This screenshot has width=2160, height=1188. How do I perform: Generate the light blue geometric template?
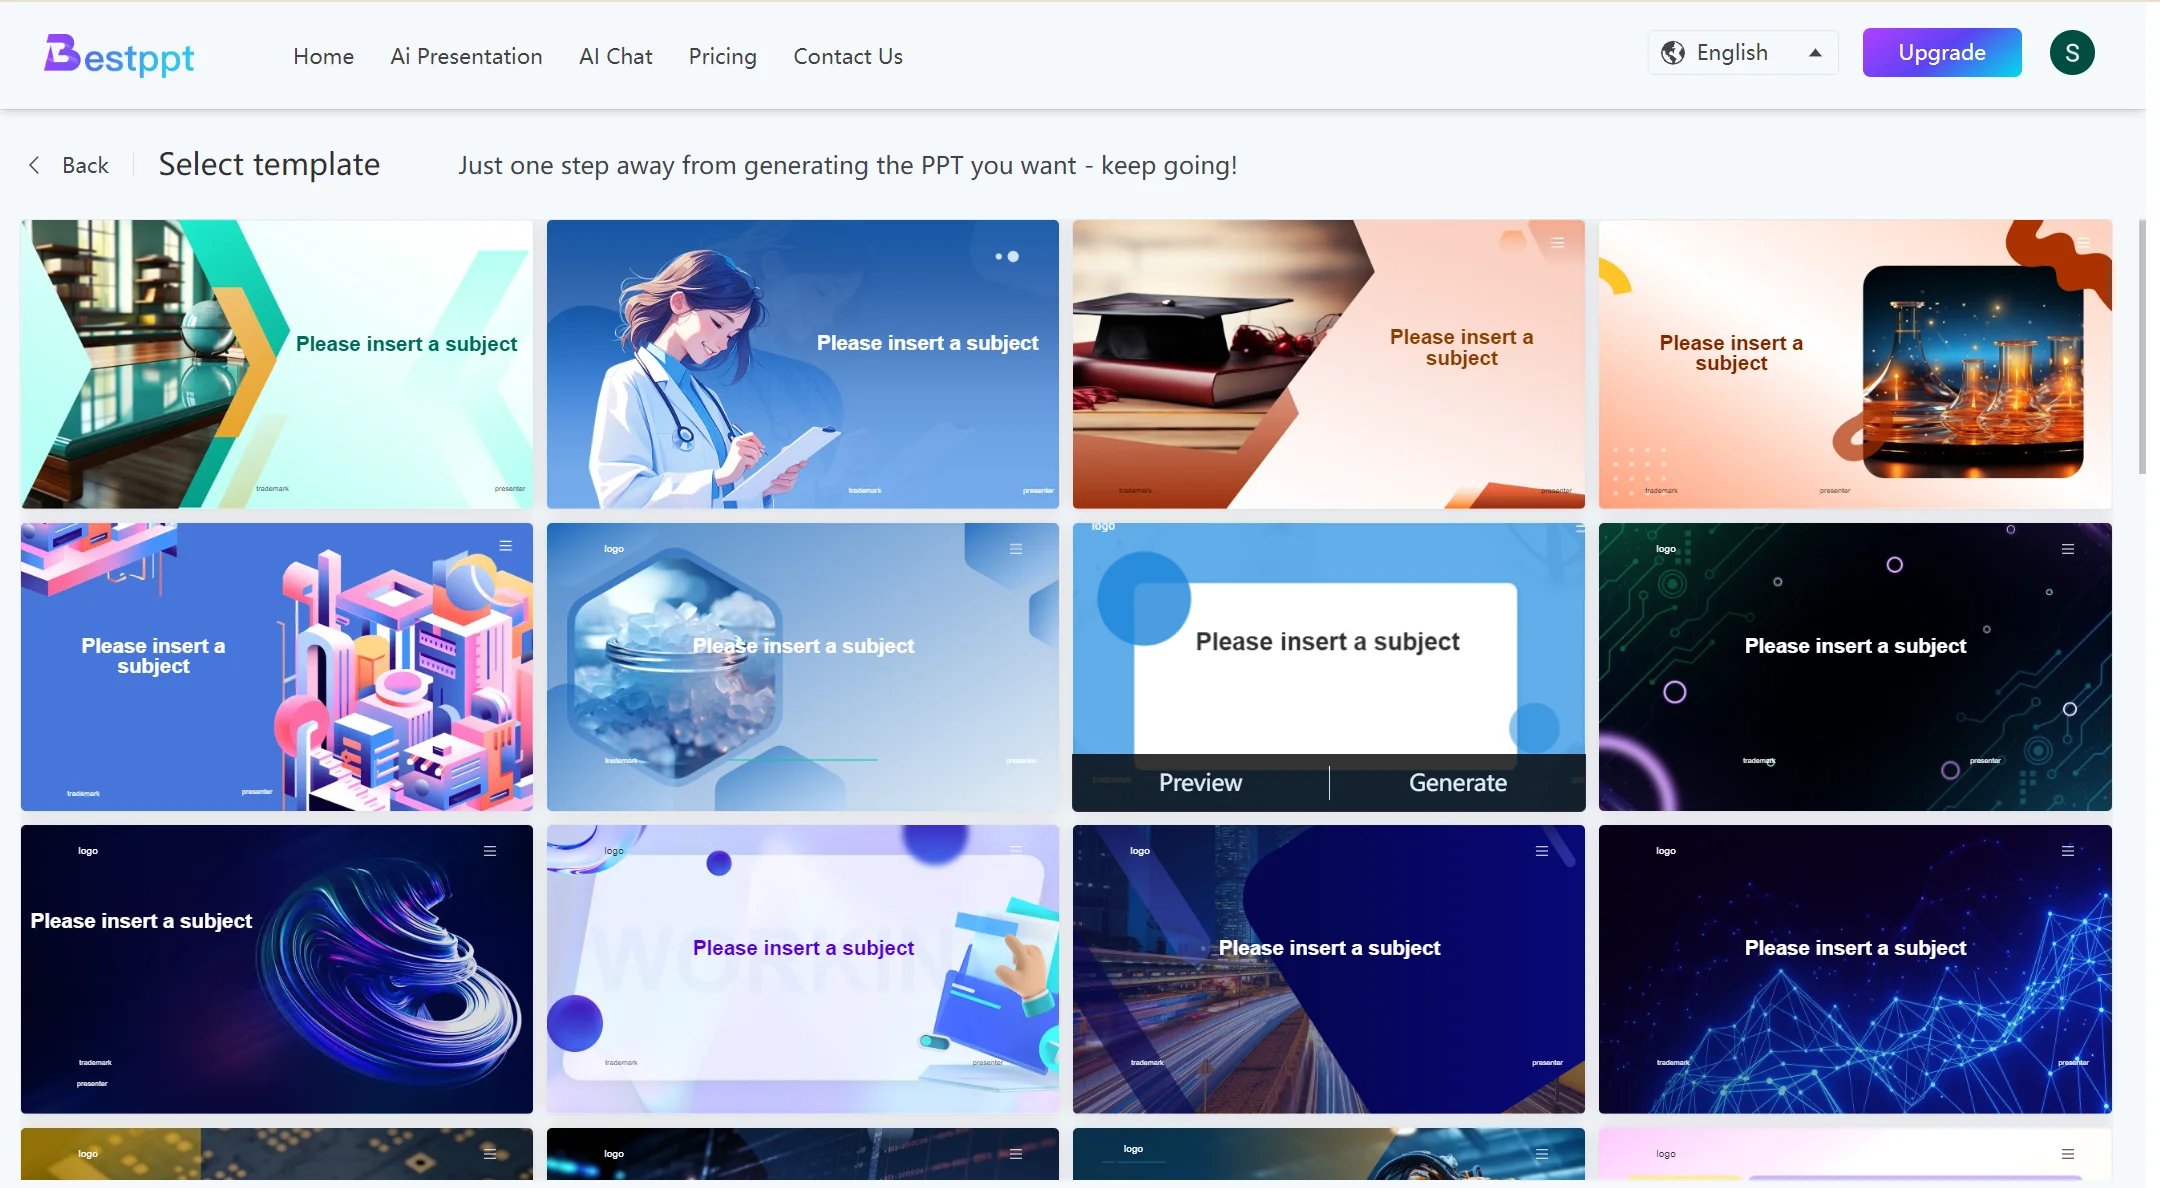pos(1457,780)
